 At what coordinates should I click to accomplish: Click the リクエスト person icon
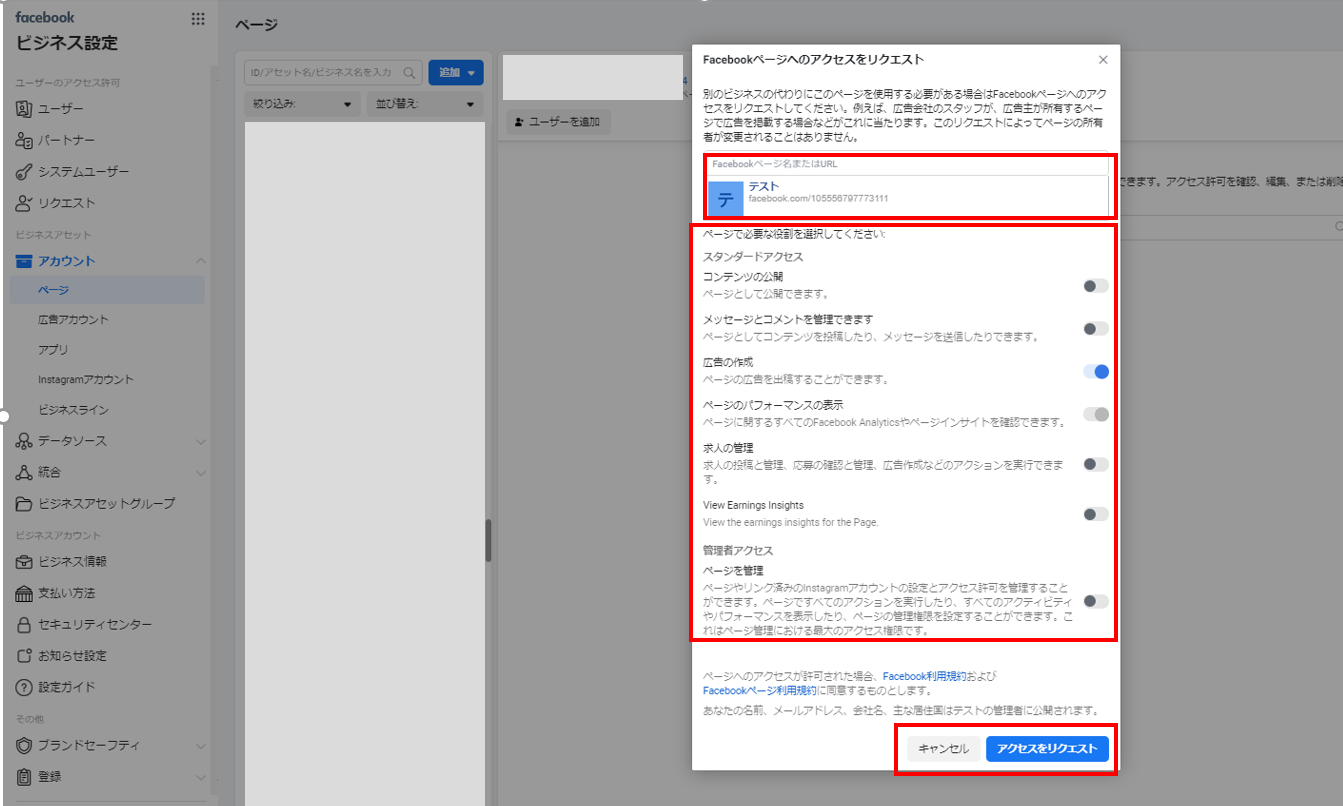tap(25, 203)
